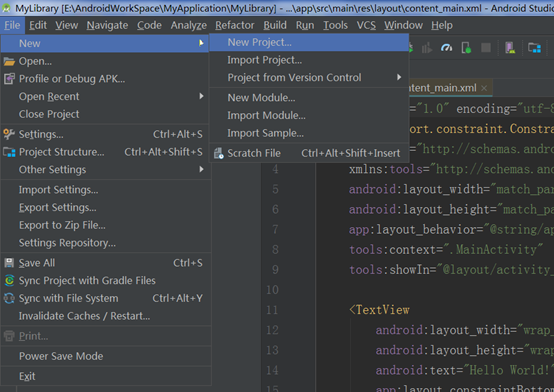
Task: Expand the Other Settings submenu arrow
Action: (201, 169)
